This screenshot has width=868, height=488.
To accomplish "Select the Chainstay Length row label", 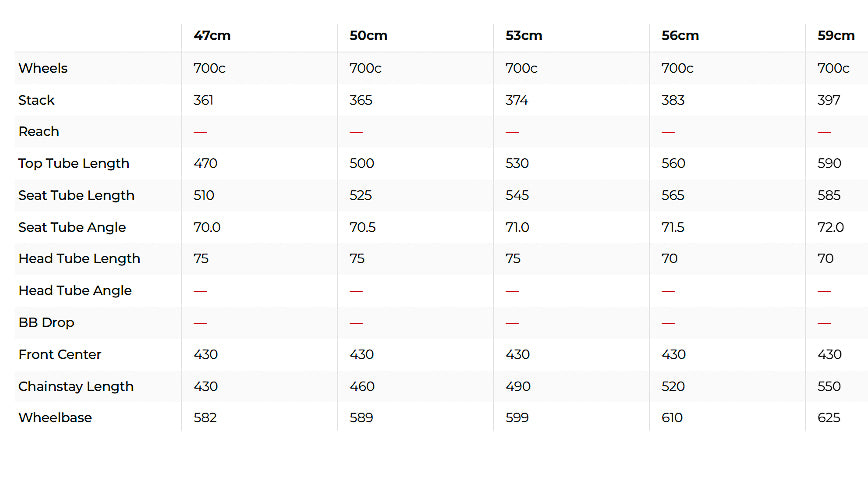I will [76, 387].
